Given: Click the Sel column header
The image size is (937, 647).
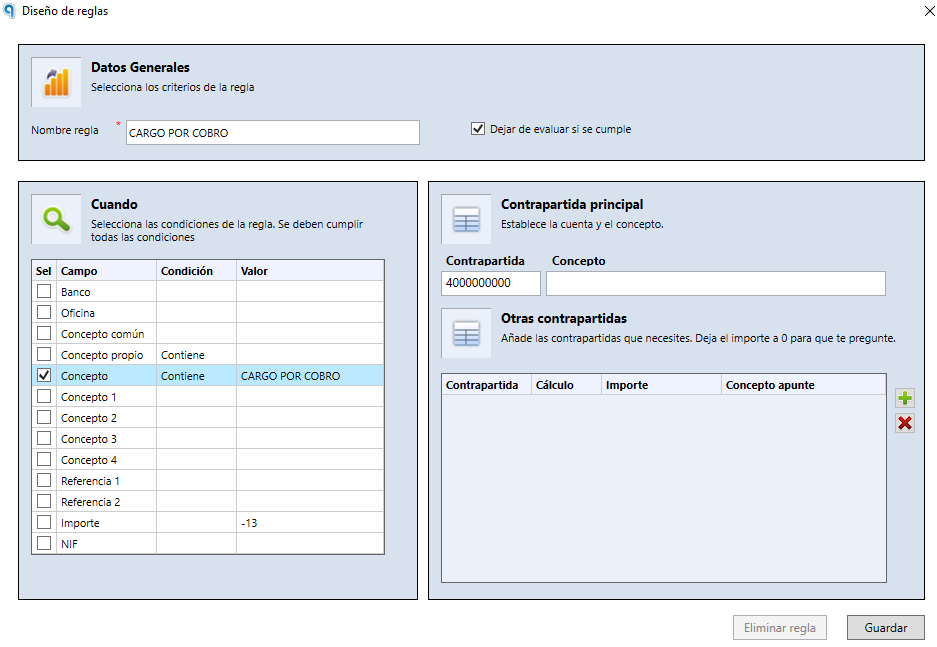Looking at the screenshot, I should pos(44,271).
